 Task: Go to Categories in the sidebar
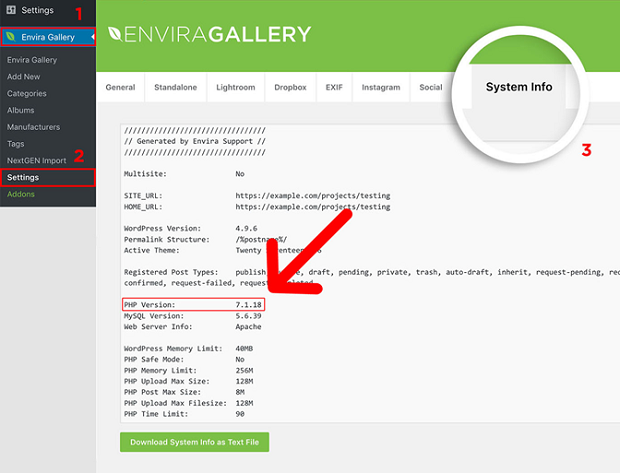pyautogui.click(x=26, y=93)
